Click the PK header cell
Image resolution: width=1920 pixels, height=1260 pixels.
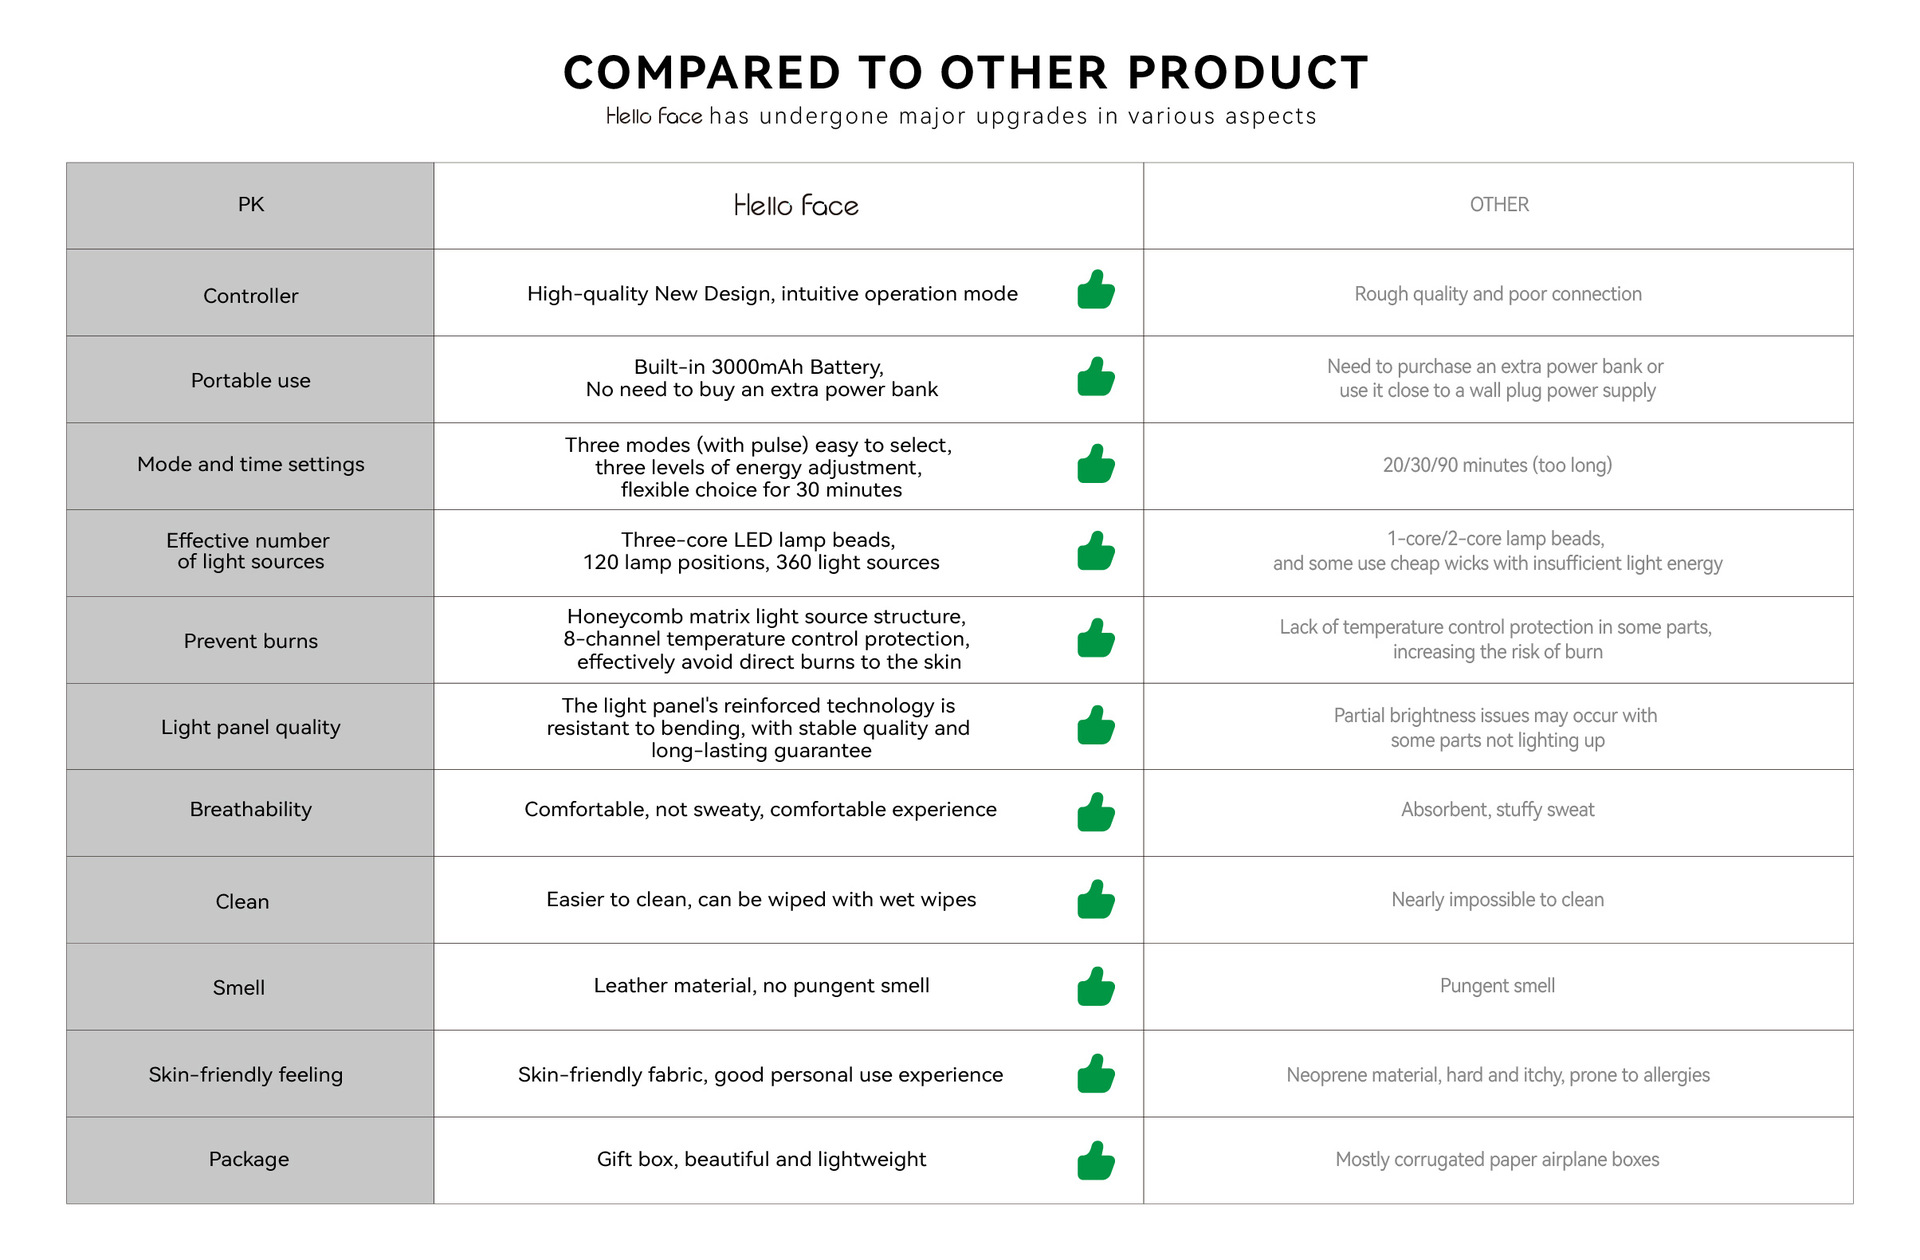[x=251, y=205]
